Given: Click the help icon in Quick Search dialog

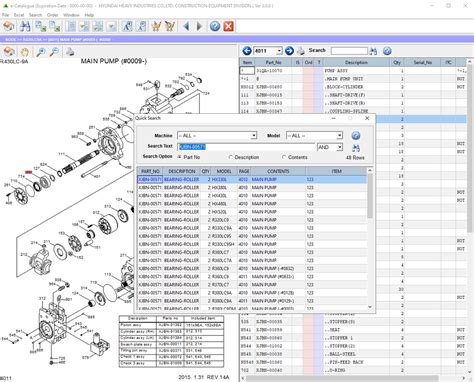Looking at the screenshot, I should pyautogui.click(x=356, y=136).
